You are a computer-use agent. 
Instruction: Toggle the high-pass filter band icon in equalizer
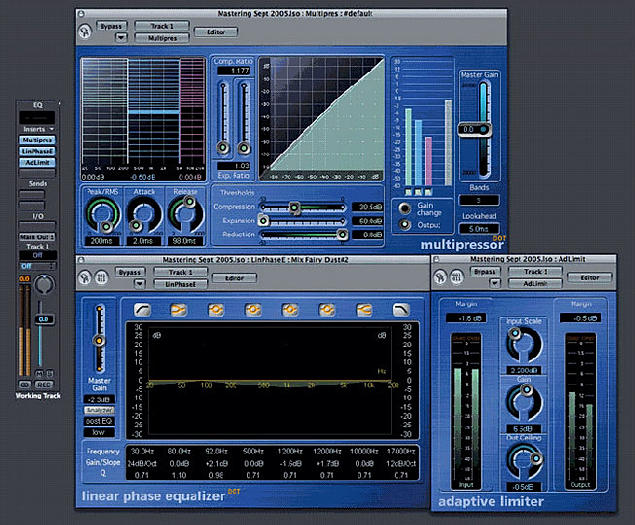point(142,310)
